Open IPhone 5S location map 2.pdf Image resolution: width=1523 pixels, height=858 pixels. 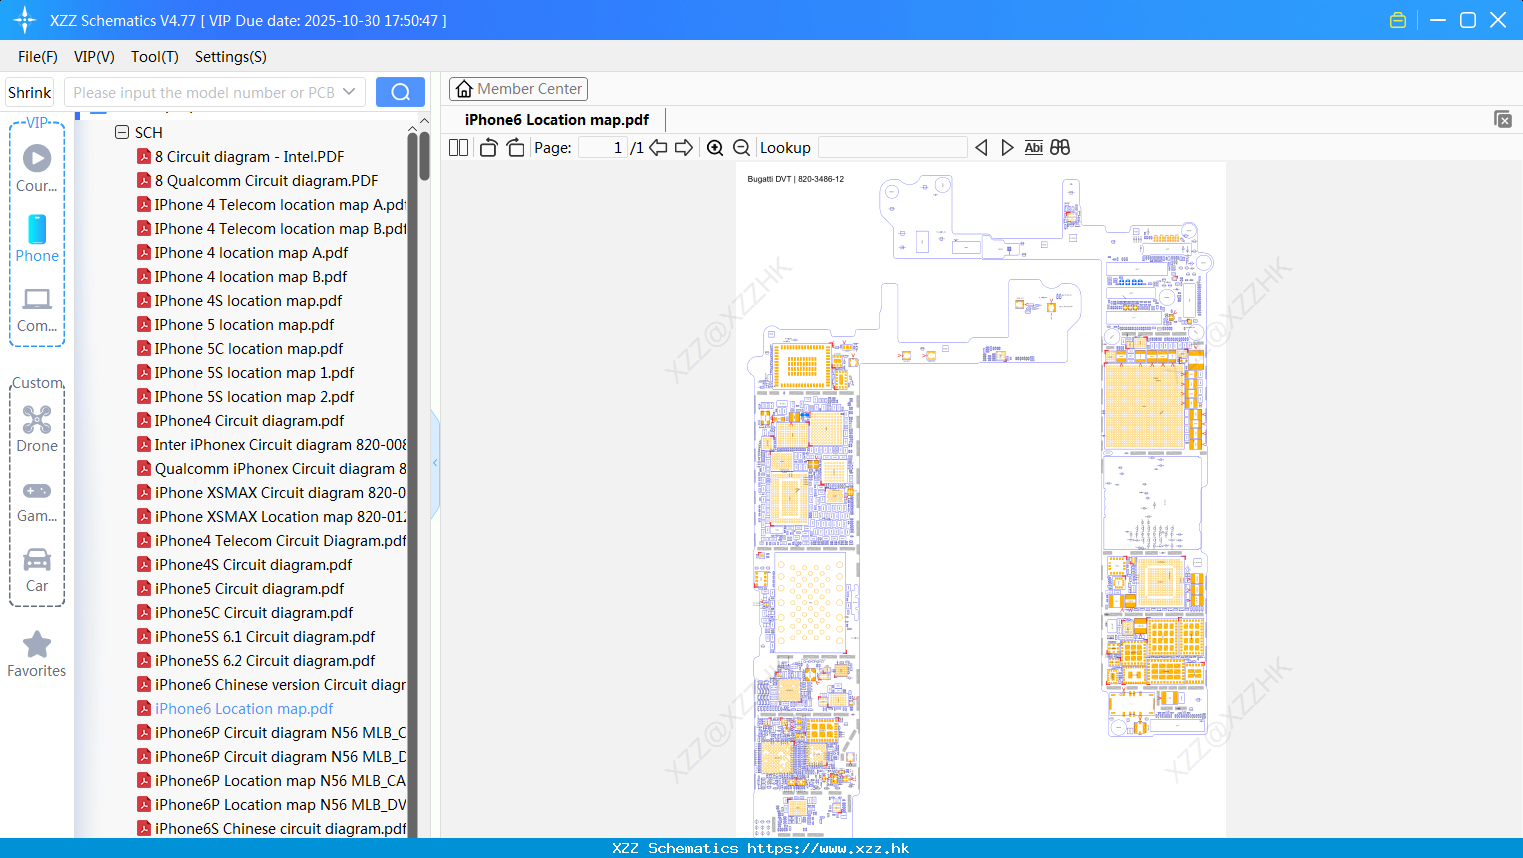(x=254, y=396)
